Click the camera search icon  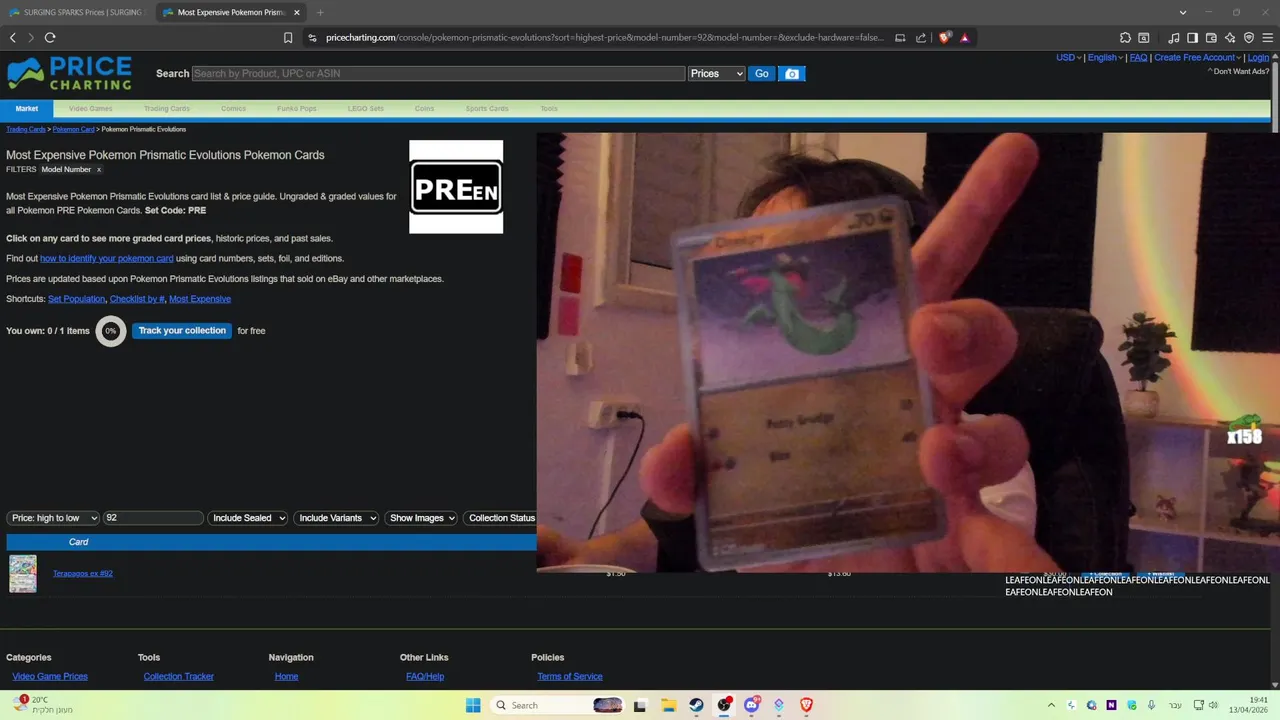(x=792, y=74)
